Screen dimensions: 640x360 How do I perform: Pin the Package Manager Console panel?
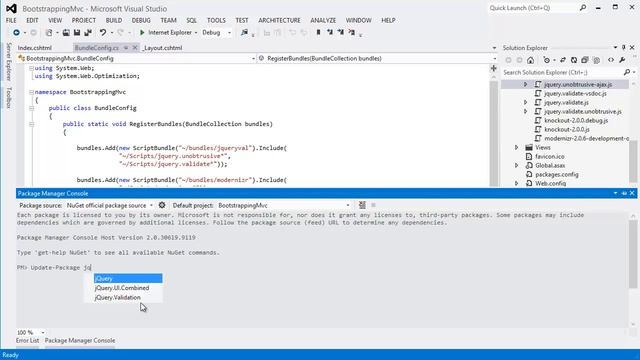(x=624, y=193)
